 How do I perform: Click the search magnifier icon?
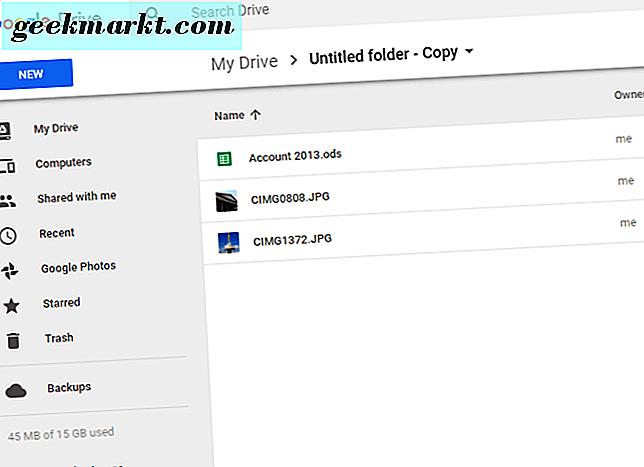coord(152,13)
